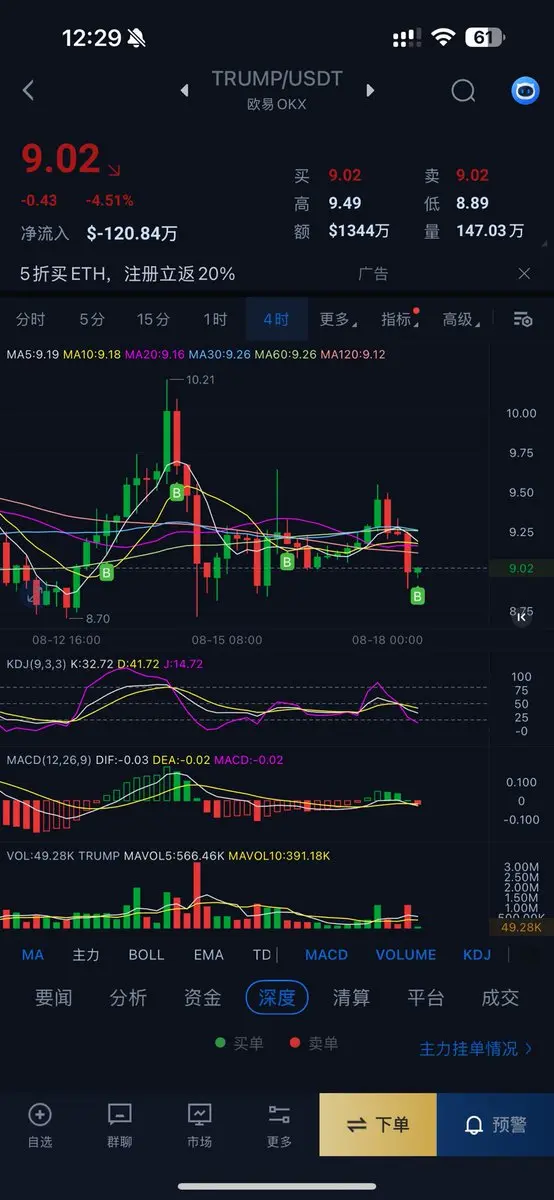554x1200 pixels.
Task: Tap the 8.70 low price label
Action: click(x=97, y=619)
